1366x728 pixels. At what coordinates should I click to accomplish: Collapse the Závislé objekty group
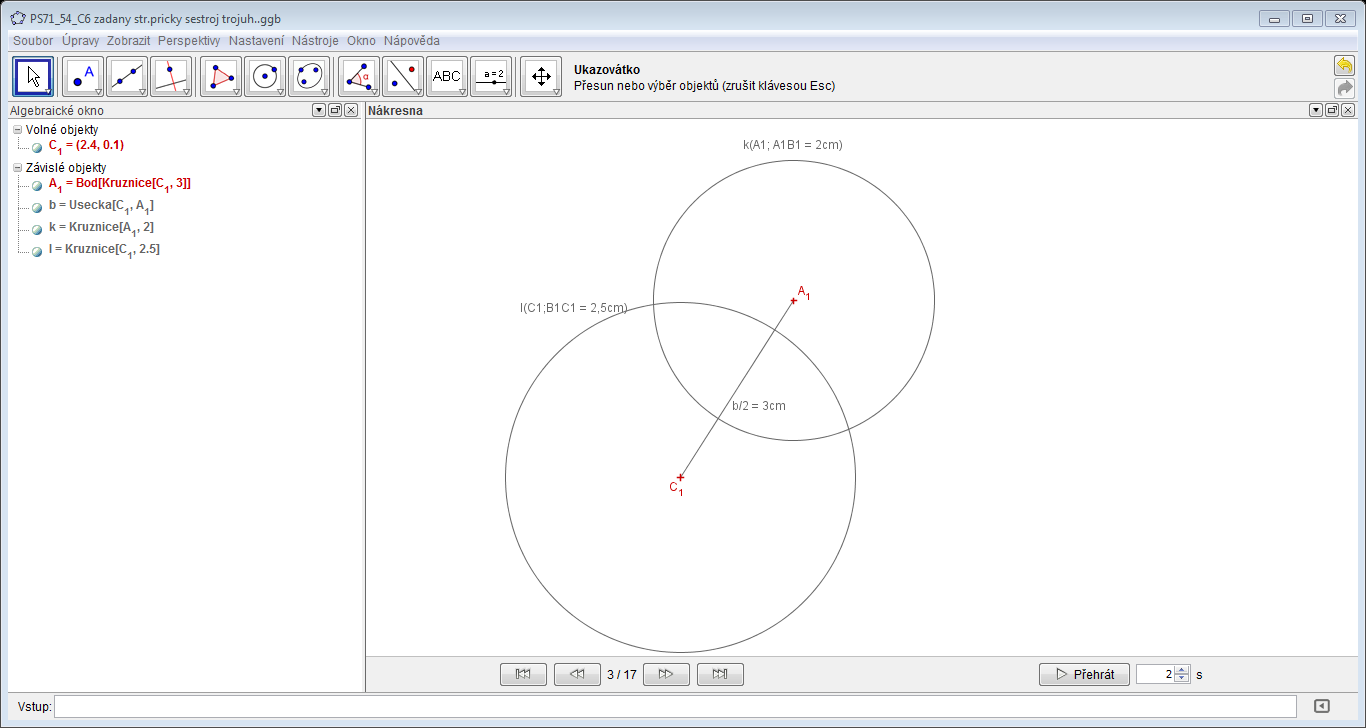click(17, 168)
